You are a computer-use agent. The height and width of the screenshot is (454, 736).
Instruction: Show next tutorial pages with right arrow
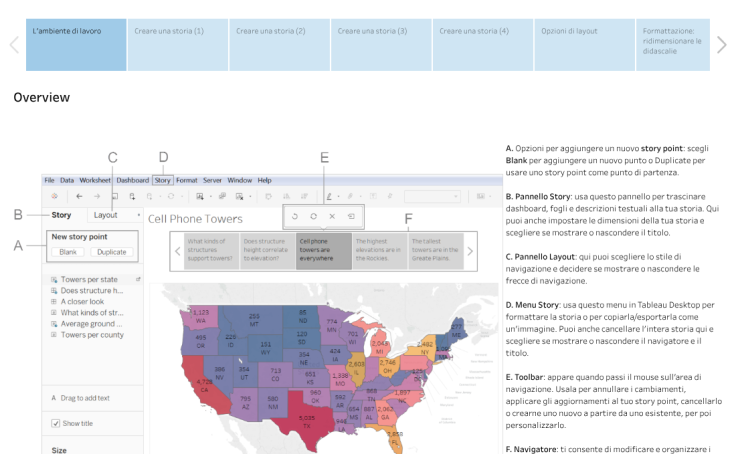(721, 45)
